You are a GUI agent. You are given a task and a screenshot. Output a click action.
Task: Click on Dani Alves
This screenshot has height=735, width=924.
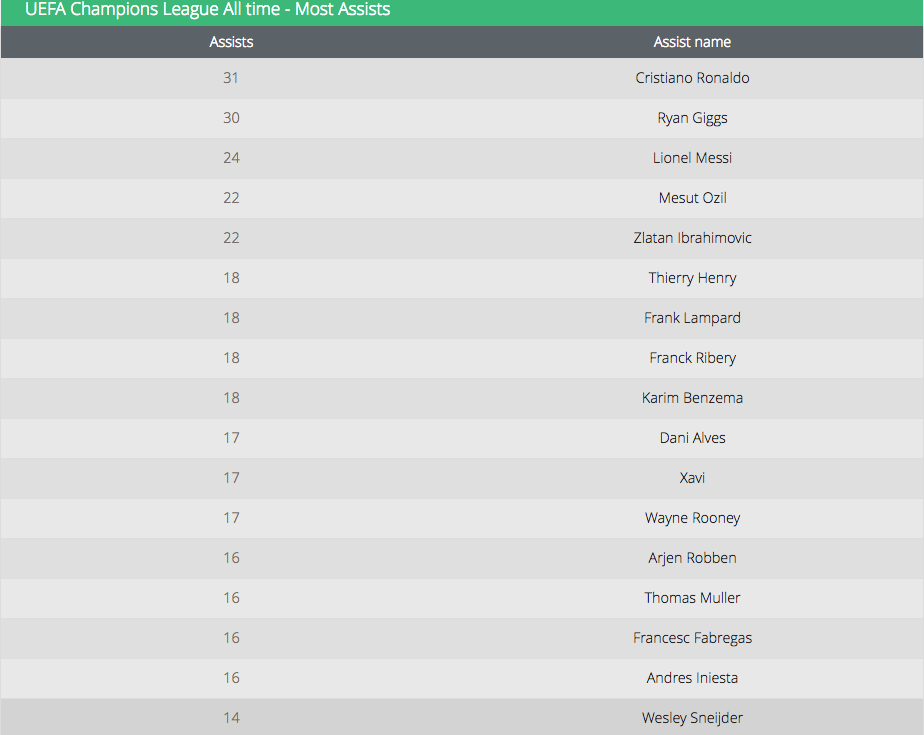(x=692, y=438)
